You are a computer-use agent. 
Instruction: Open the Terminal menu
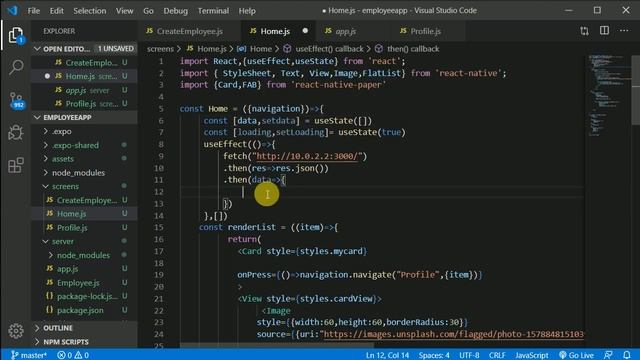[x=213, y=11]
